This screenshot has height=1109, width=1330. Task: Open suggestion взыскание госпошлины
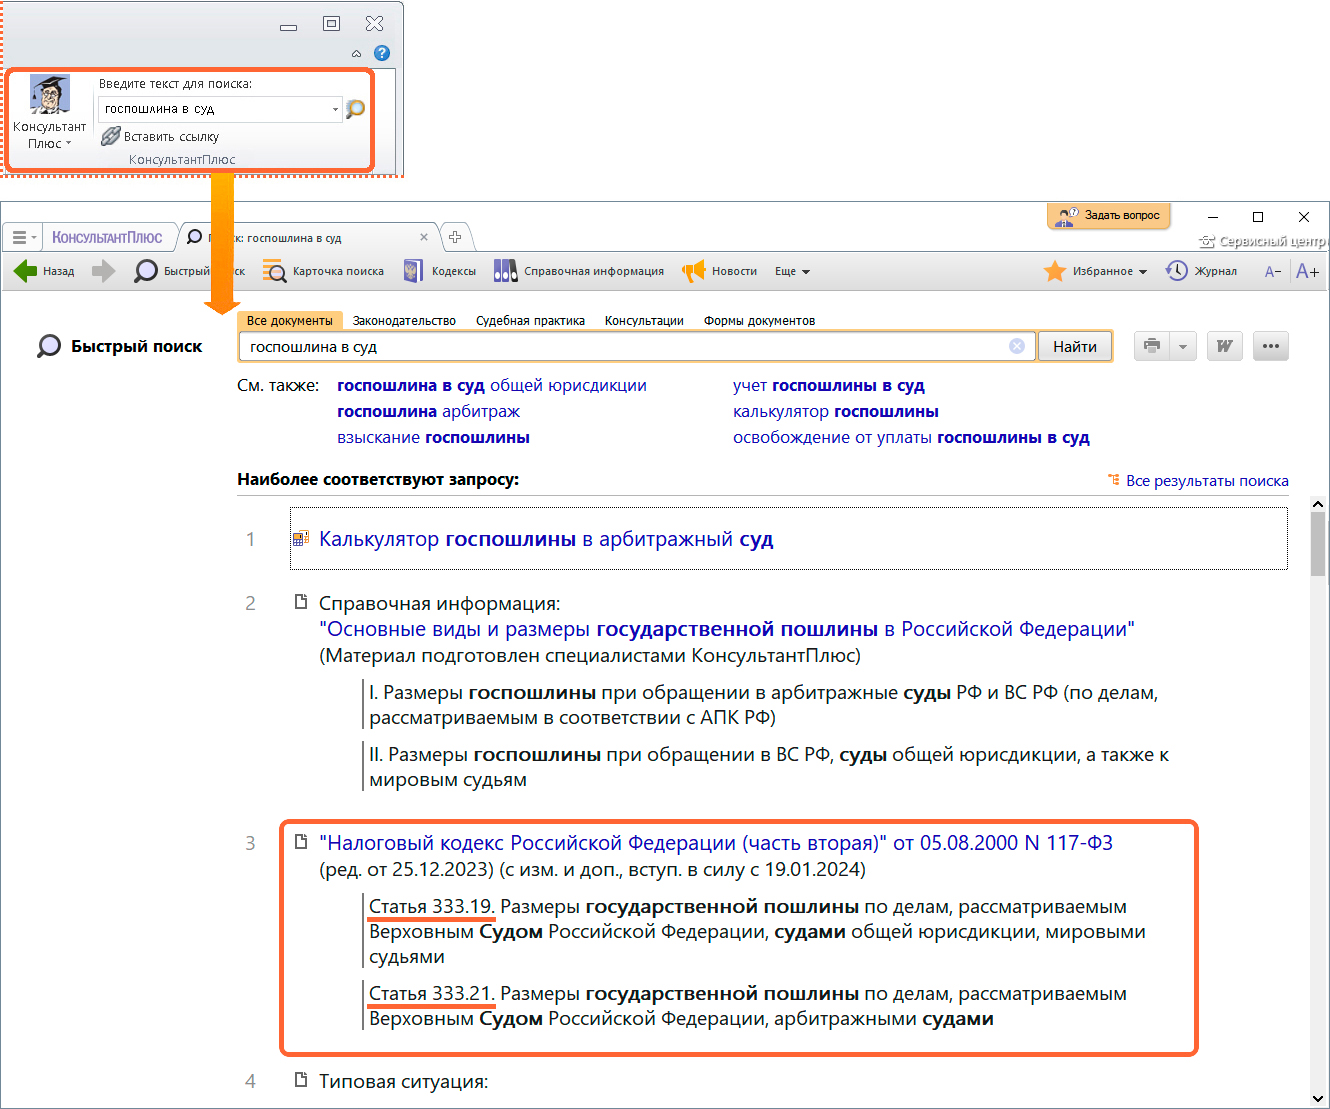coord(433,437)
